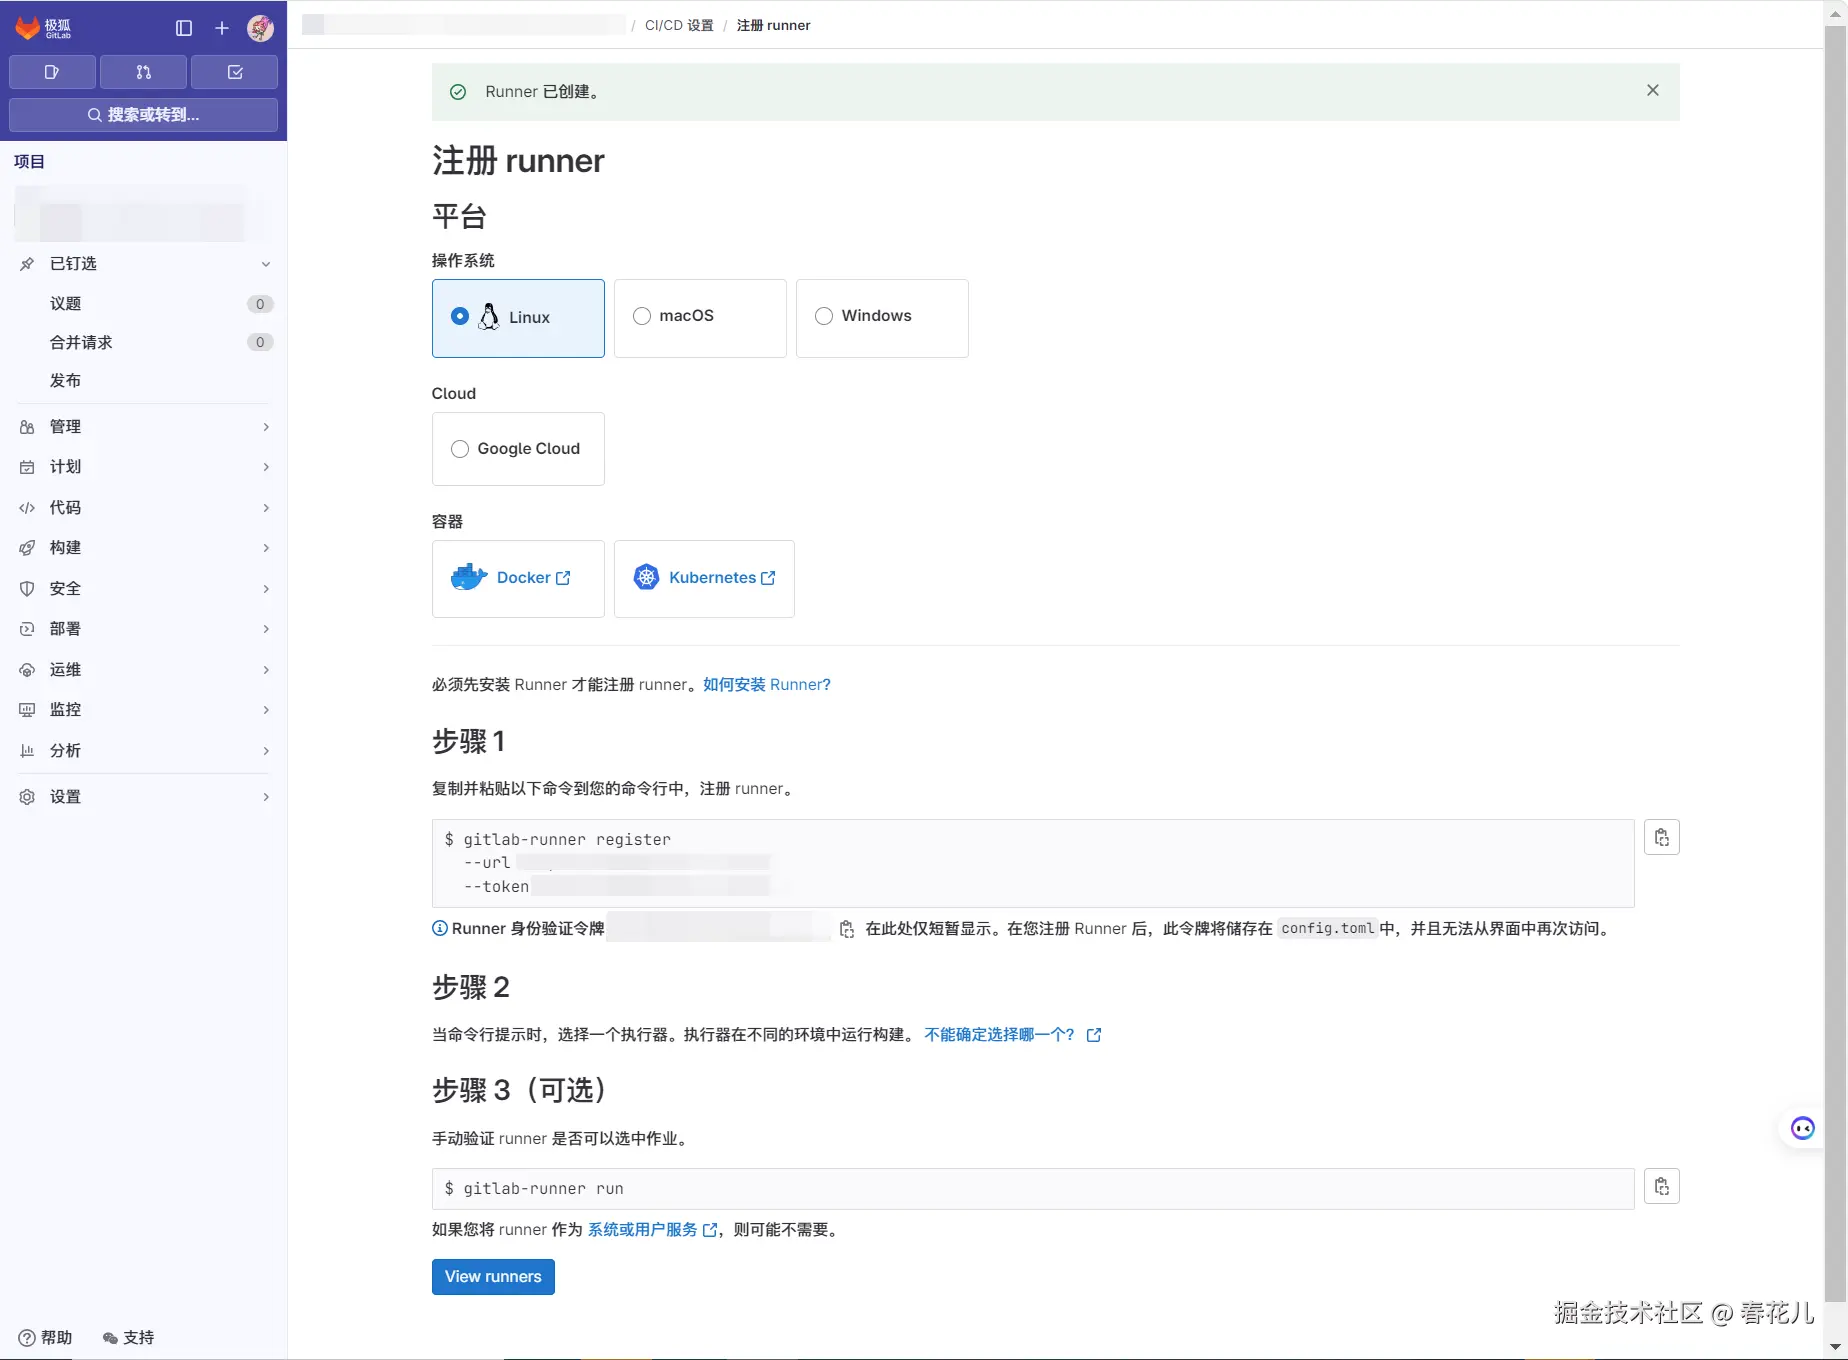The height and width of the screenshot is (1360, 1848).
Task: Open the create new plus menu
Action: click(x=222, y=28)
